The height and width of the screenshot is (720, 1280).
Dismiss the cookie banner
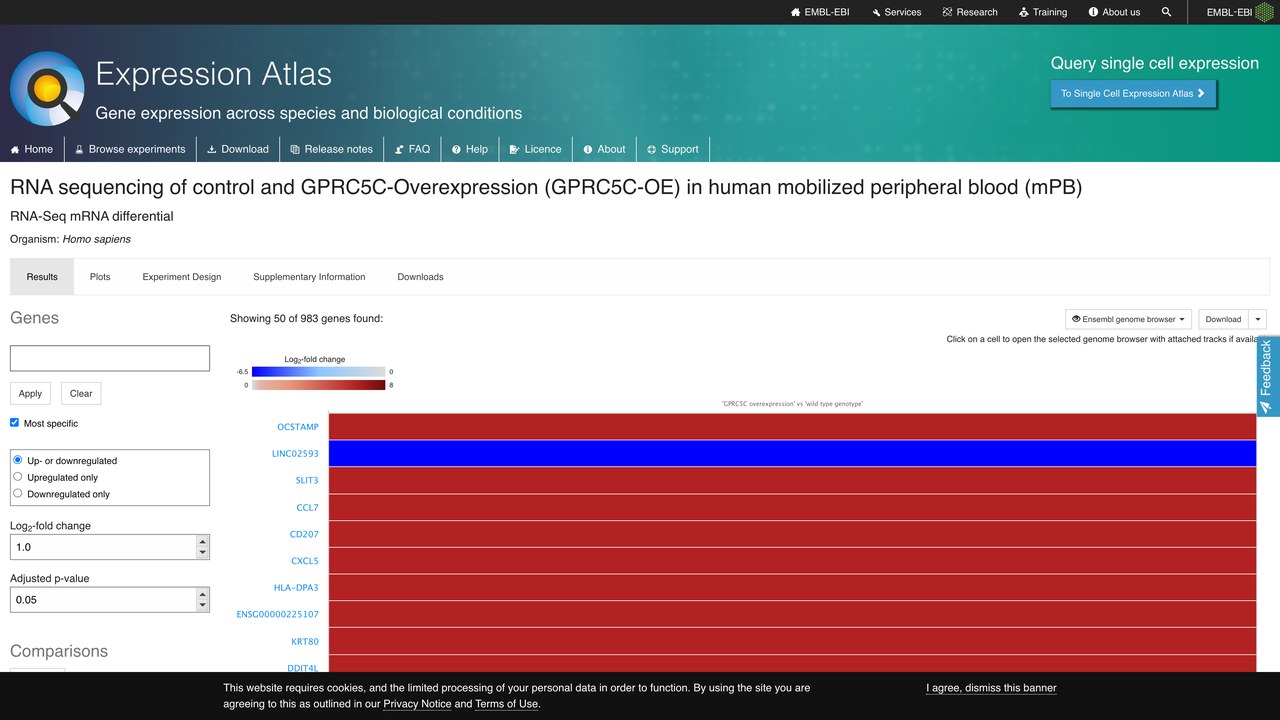pyautogui.click(x=991, y=688)
